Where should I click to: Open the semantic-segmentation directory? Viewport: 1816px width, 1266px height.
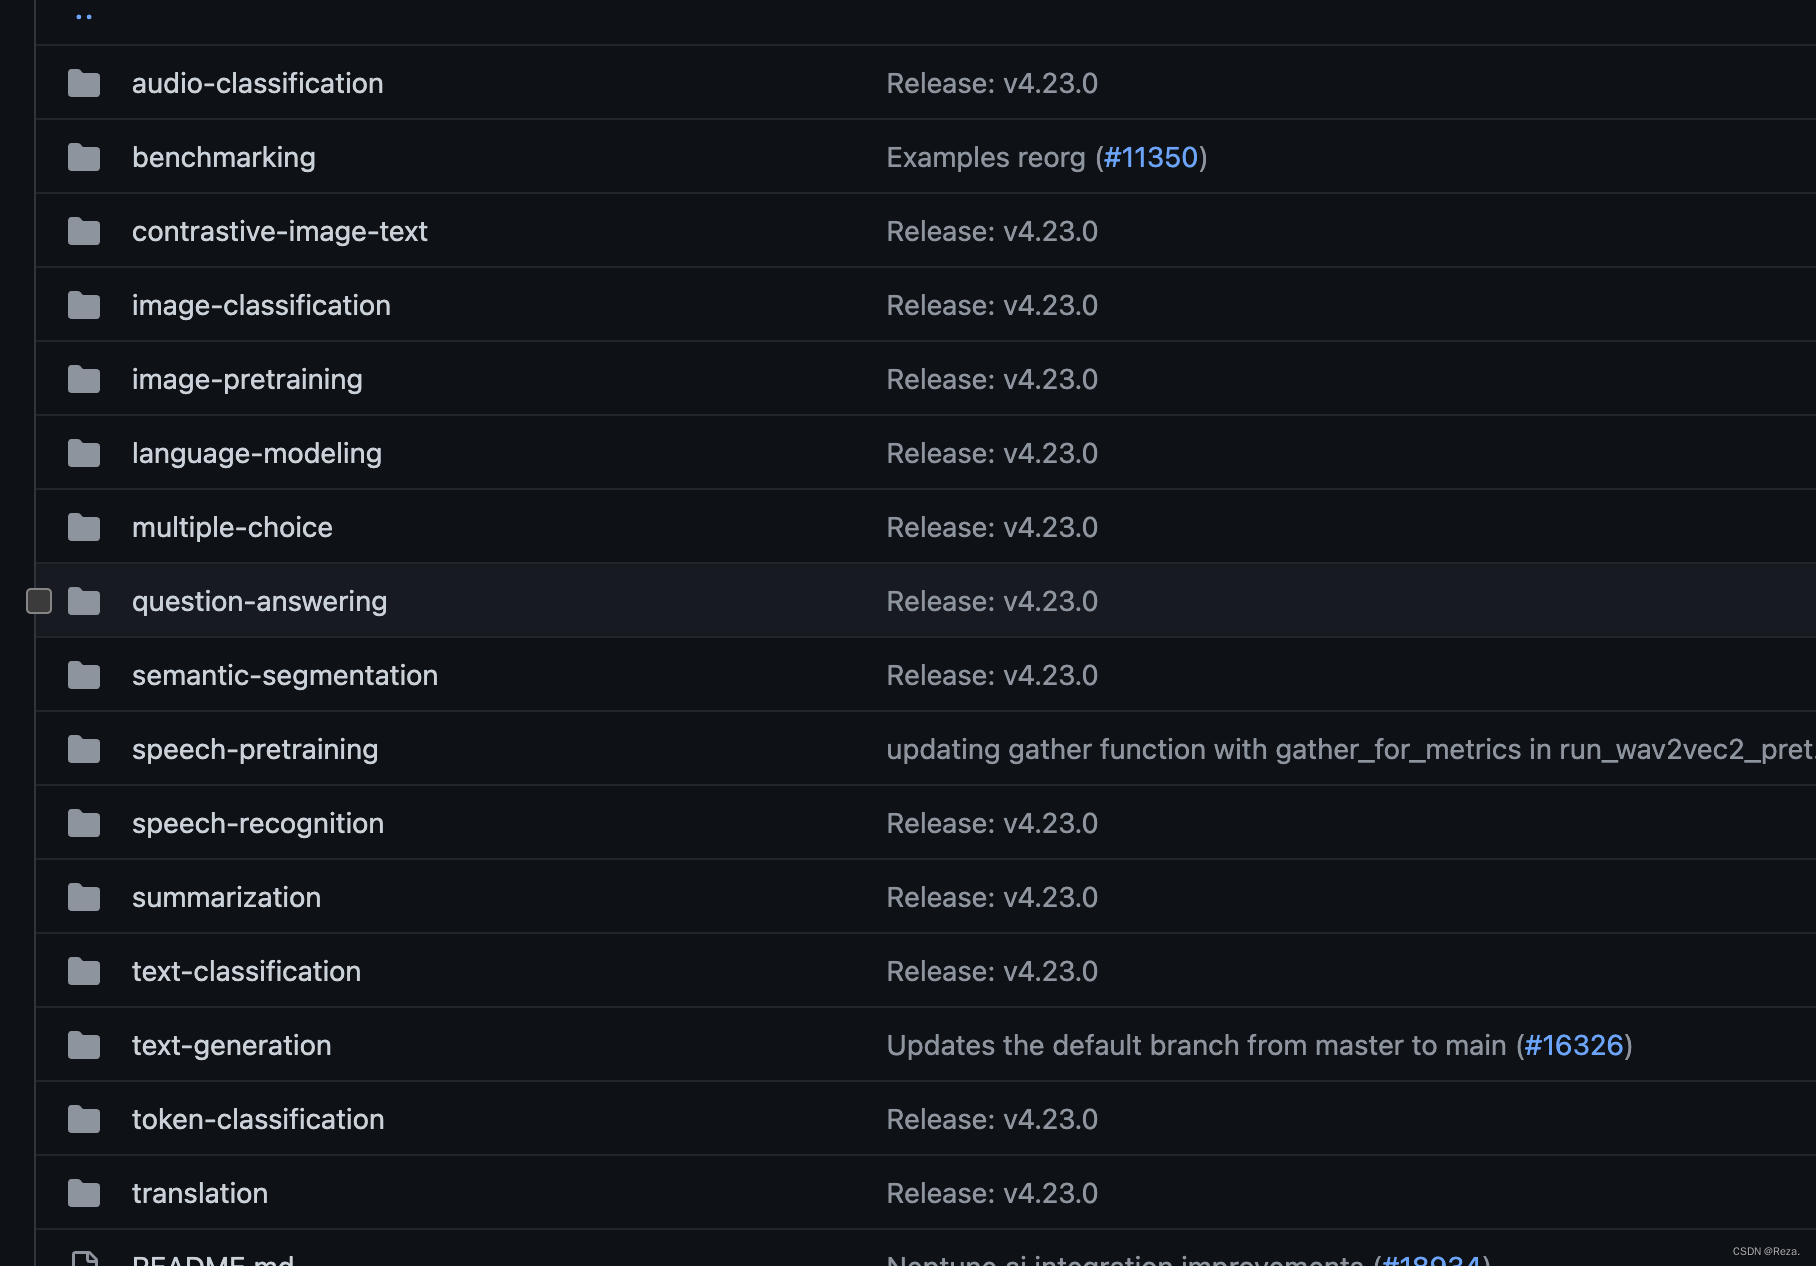[285, 675]
